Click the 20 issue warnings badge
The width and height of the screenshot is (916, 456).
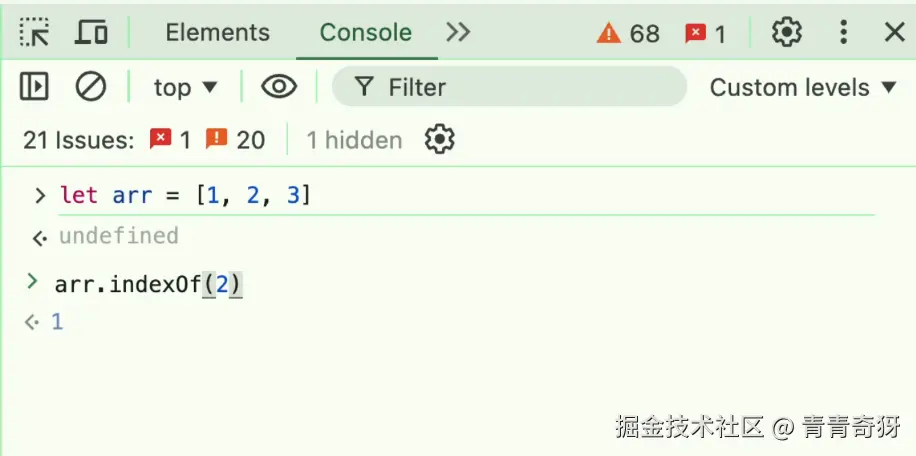236,140
